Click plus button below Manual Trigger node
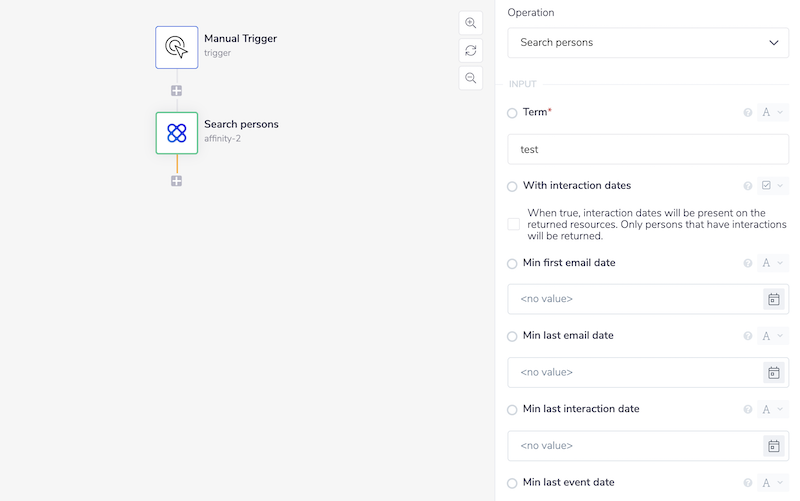The height and width of the screenshot is (501, 800). pos(177,91)
